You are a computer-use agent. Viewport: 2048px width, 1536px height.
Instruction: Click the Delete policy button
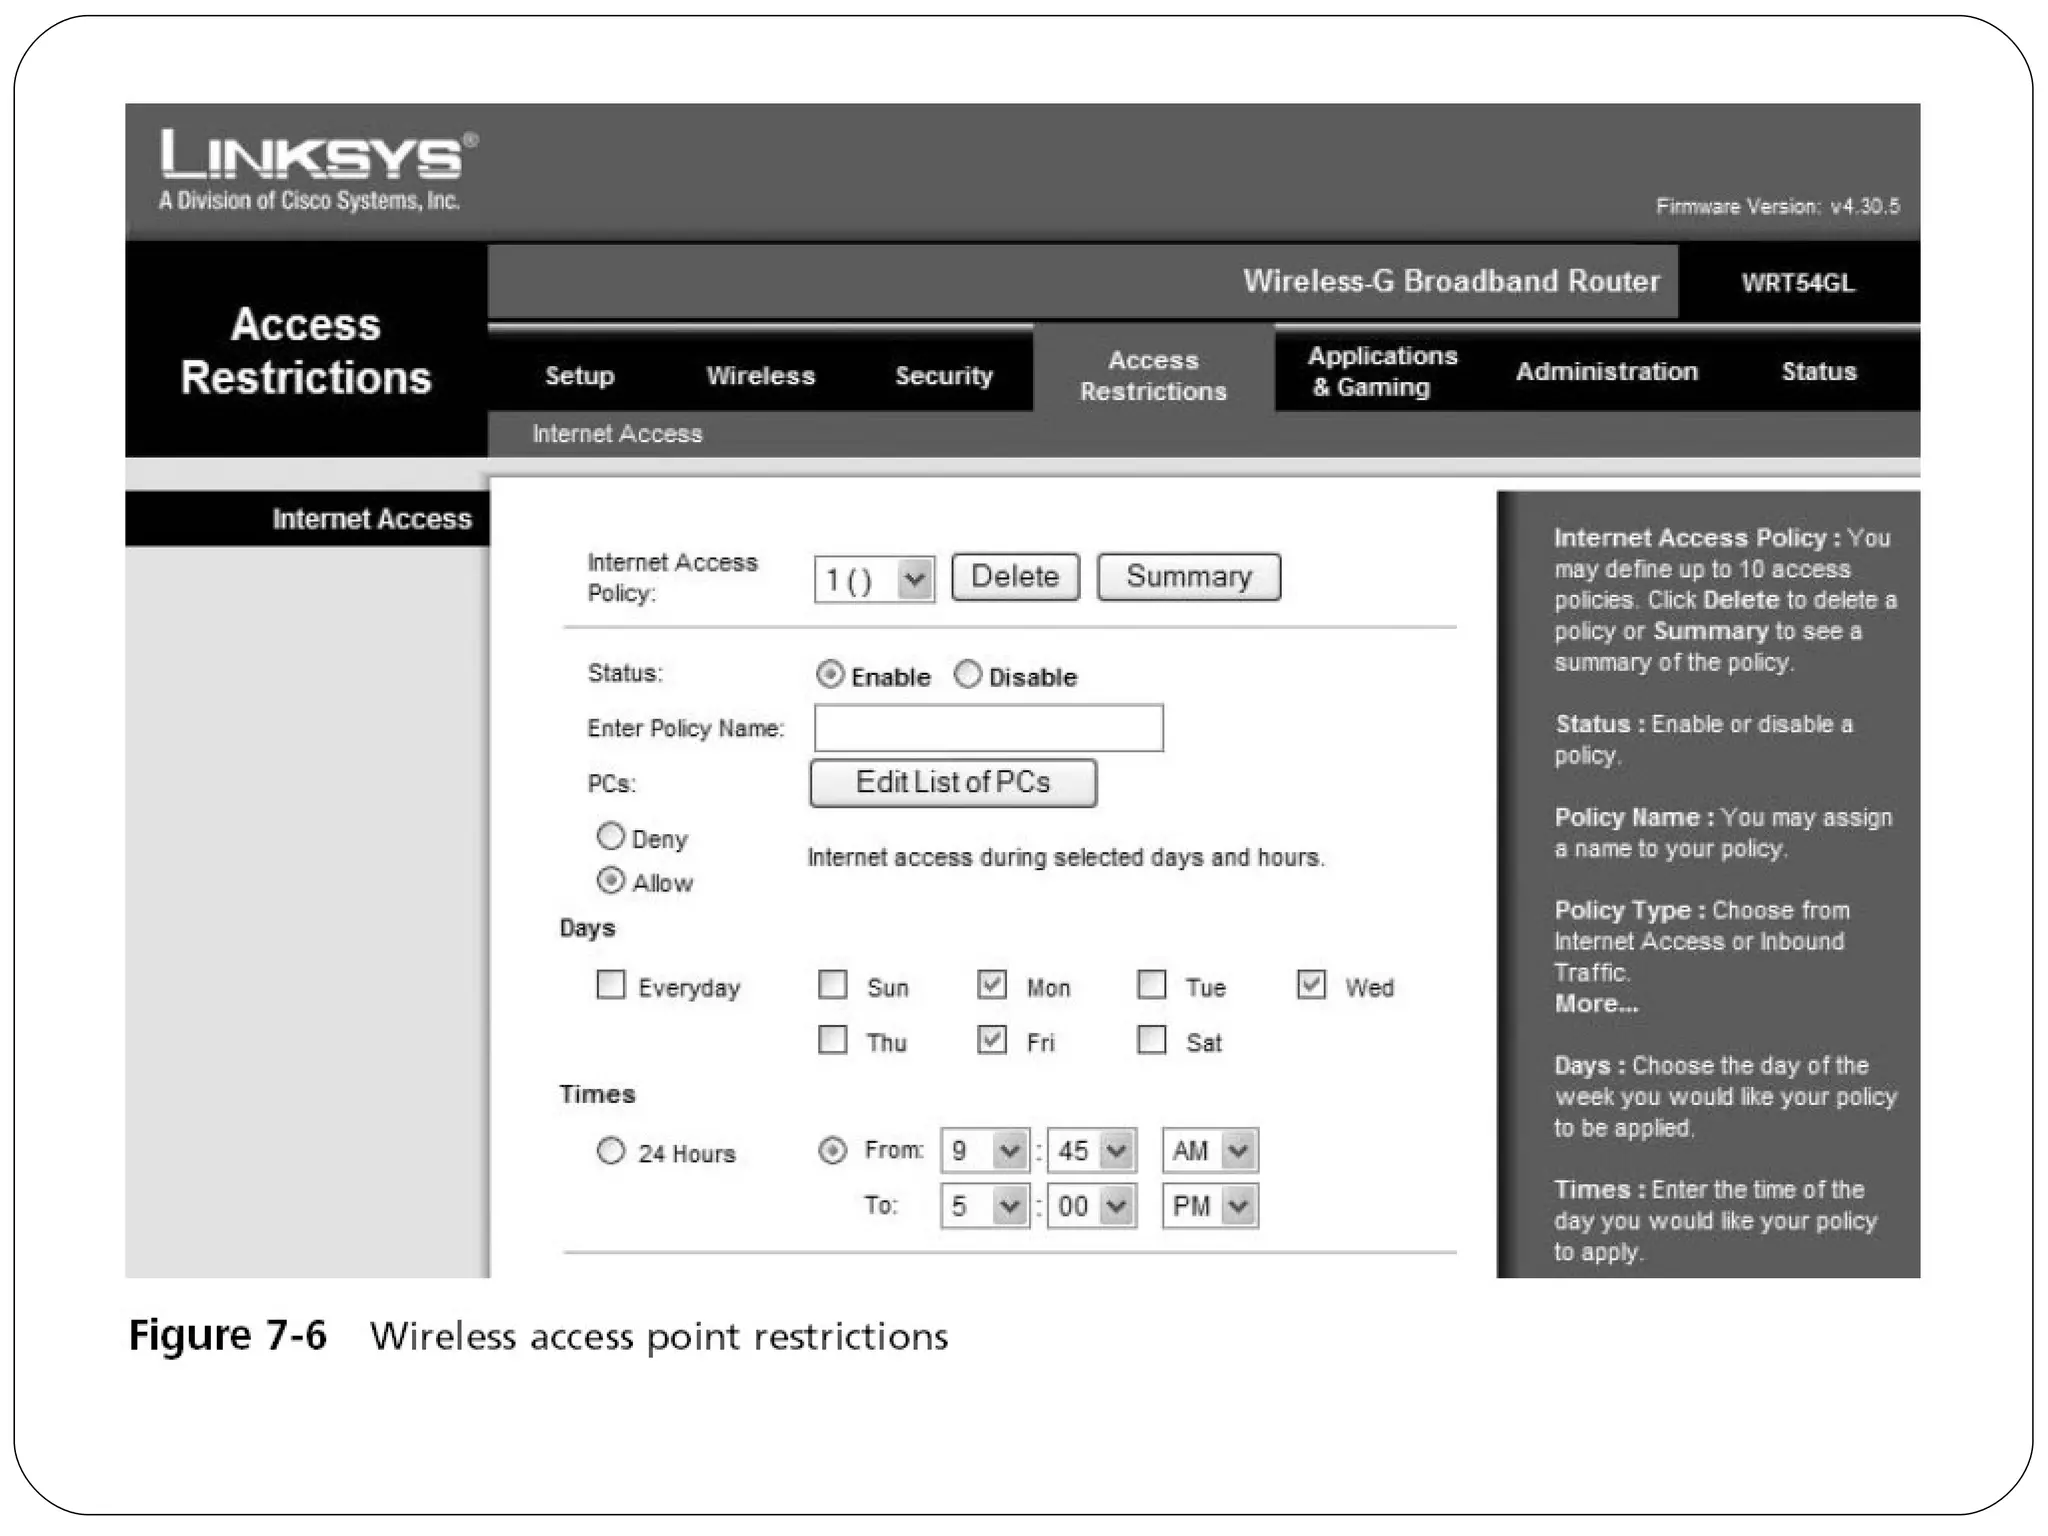tap(1014, 577)
